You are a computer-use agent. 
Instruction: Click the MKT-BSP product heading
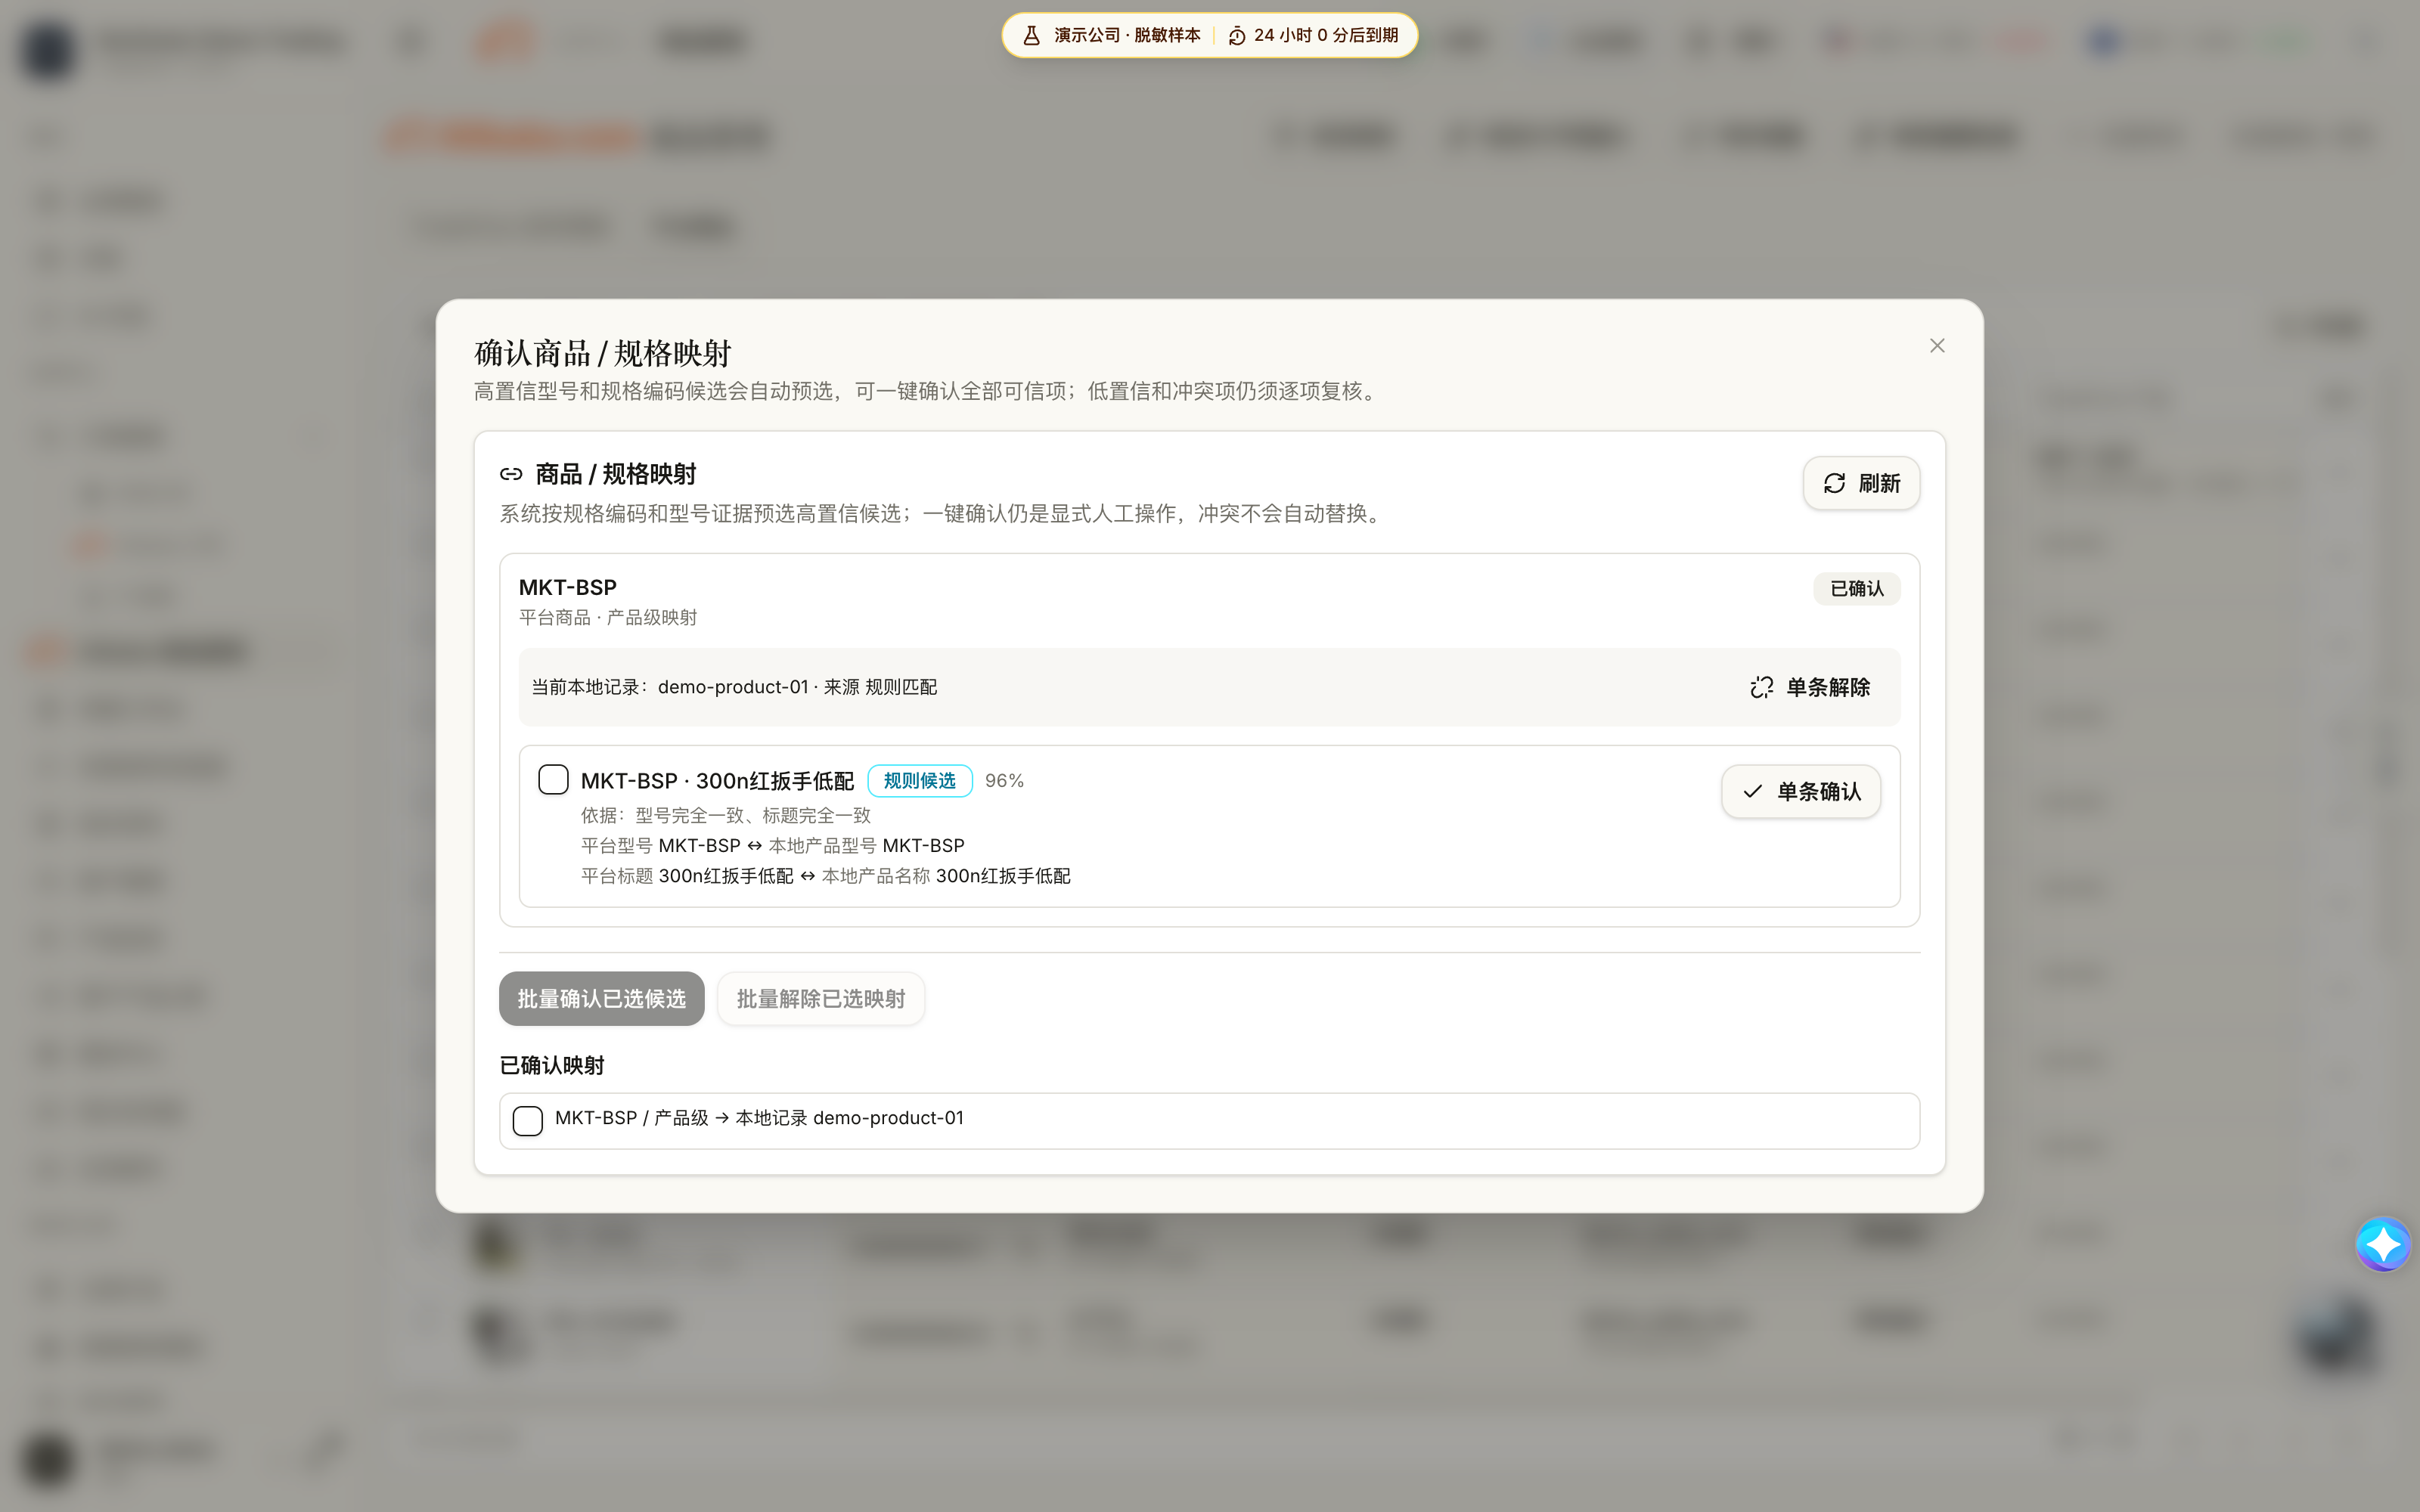567,587
